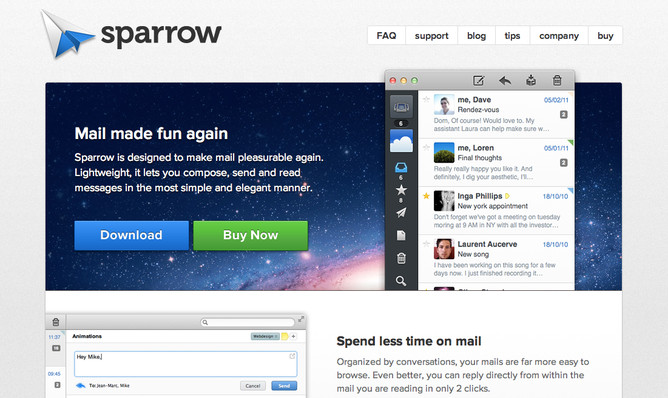
Task: Click the Cancel button in the quick reply
Action: tap(253, 386)
